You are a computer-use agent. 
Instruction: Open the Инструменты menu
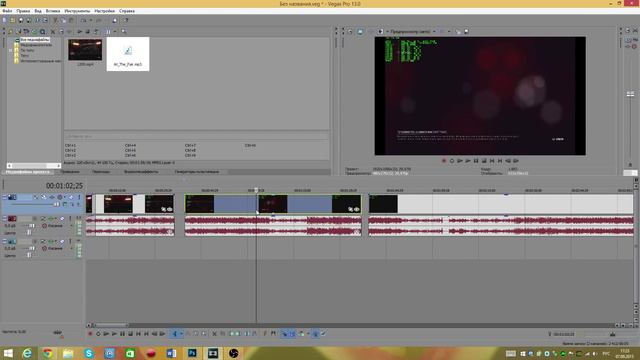(77, 11)
